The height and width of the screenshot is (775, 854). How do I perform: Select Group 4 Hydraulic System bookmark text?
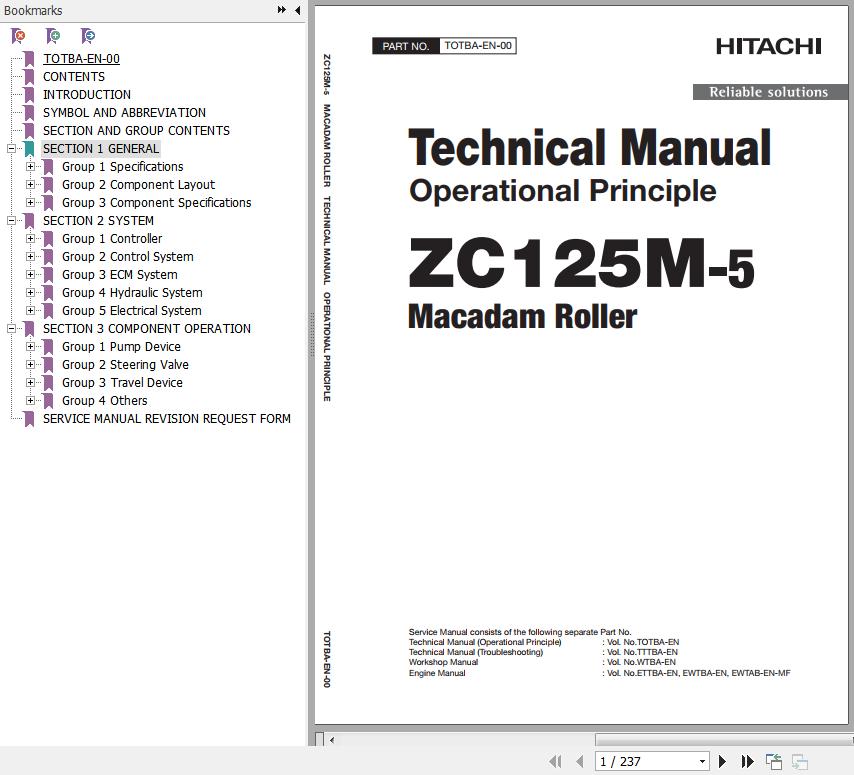point(132,292)
